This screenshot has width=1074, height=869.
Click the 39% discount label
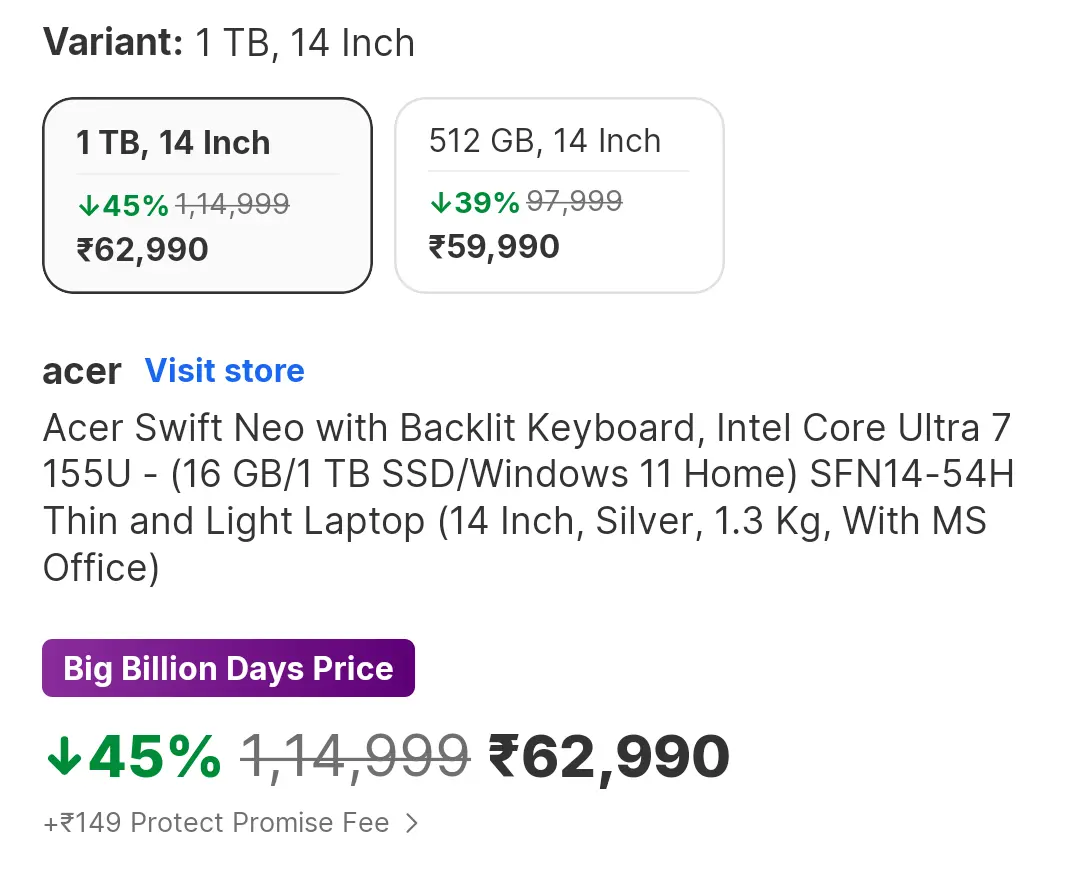click(x=487, y=203)
